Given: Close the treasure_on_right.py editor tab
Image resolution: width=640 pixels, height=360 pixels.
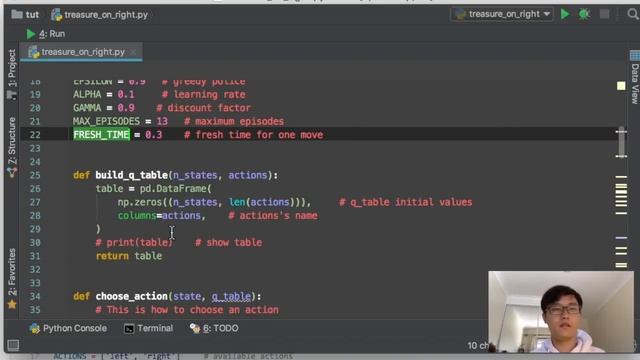Looking at the screenshot, I should click(x=133, y=52).
